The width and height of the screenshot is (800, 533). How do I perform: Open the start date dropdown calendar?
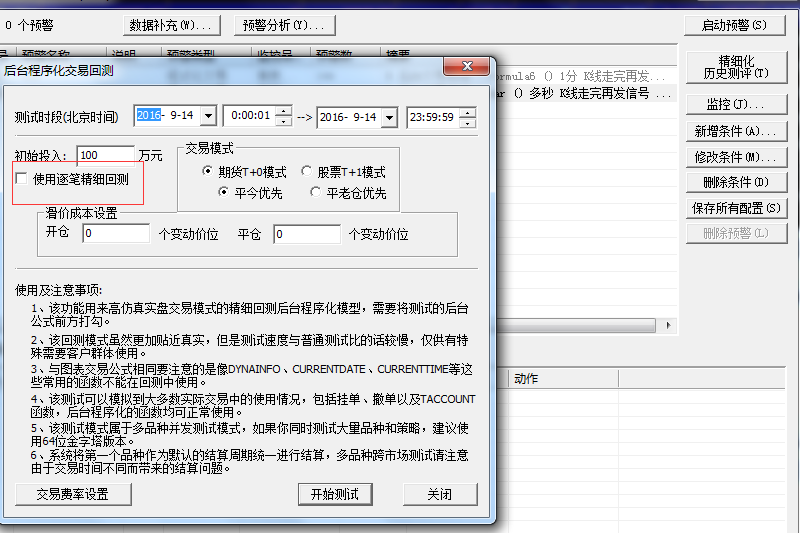point(208,116)
